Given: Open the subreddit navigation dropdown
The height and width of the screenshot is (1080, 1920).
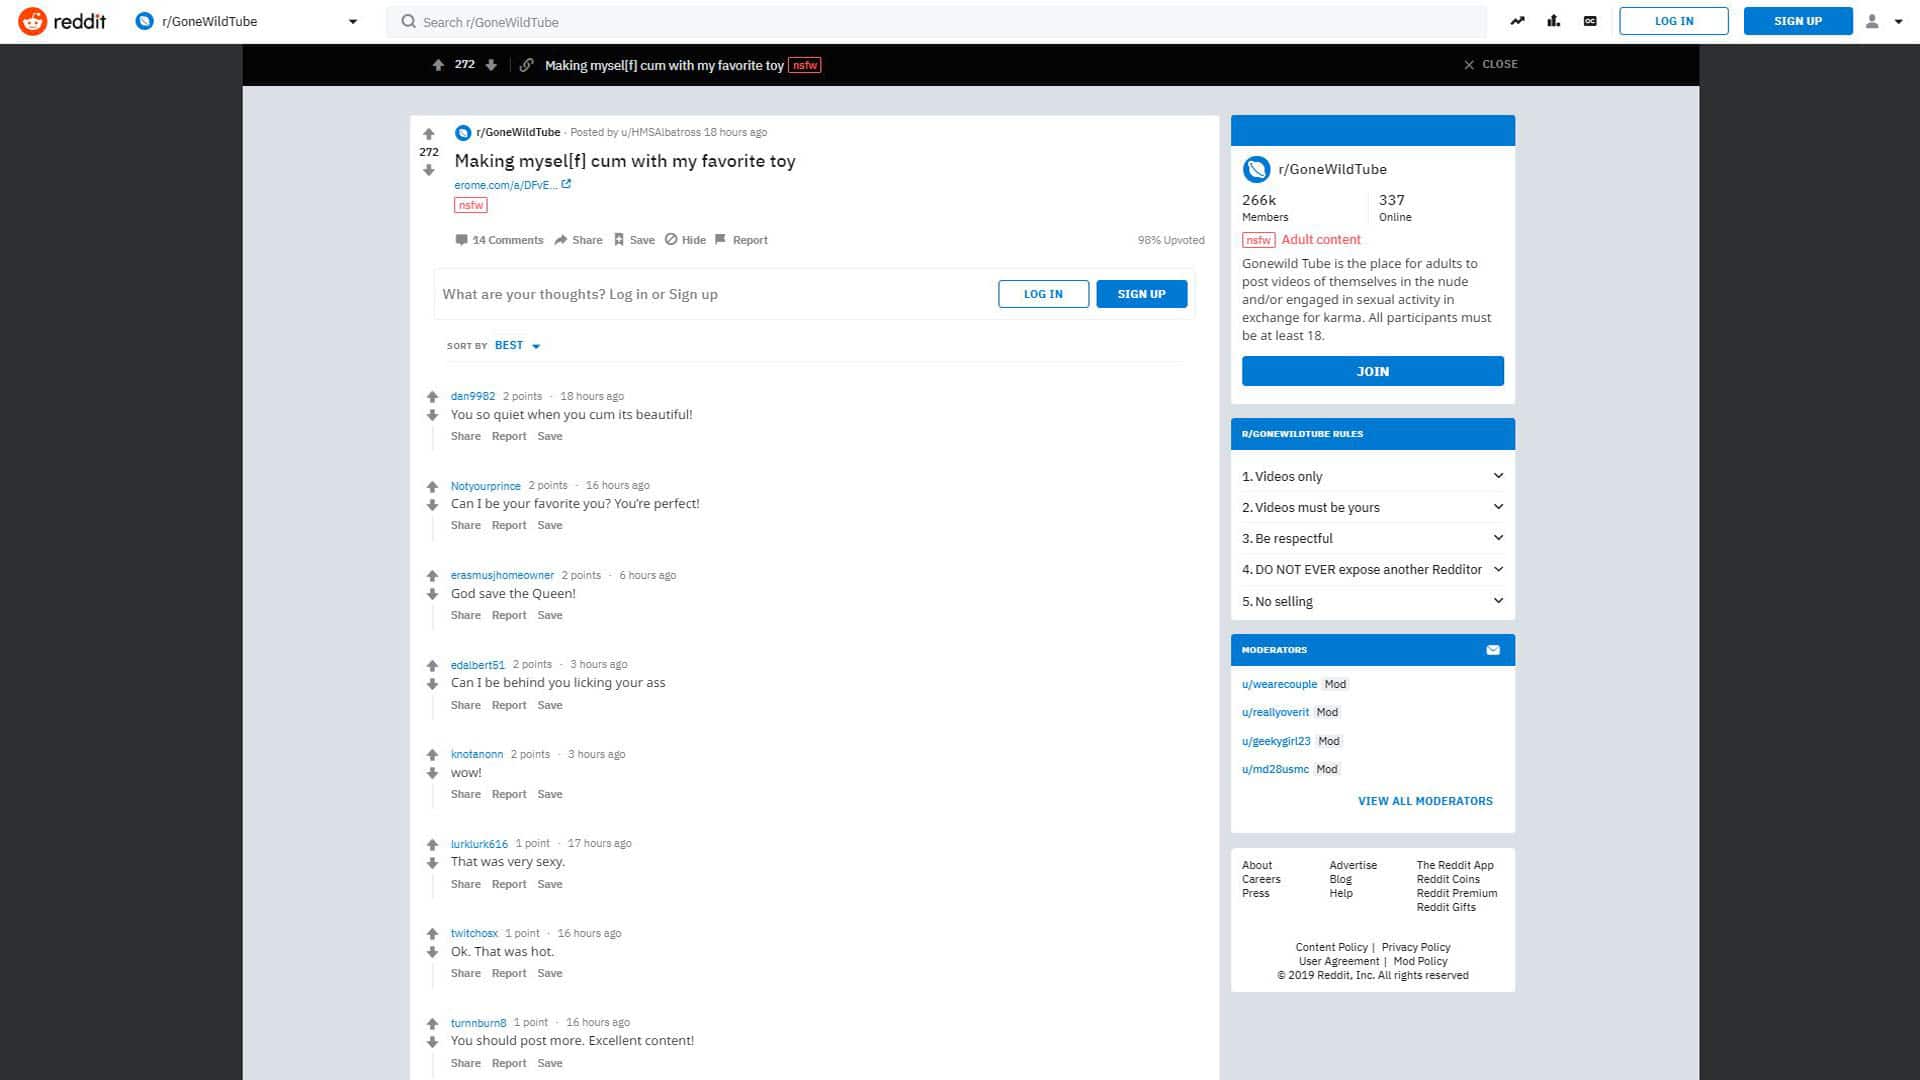Looking at the screenshot, I should coord(352,21).
